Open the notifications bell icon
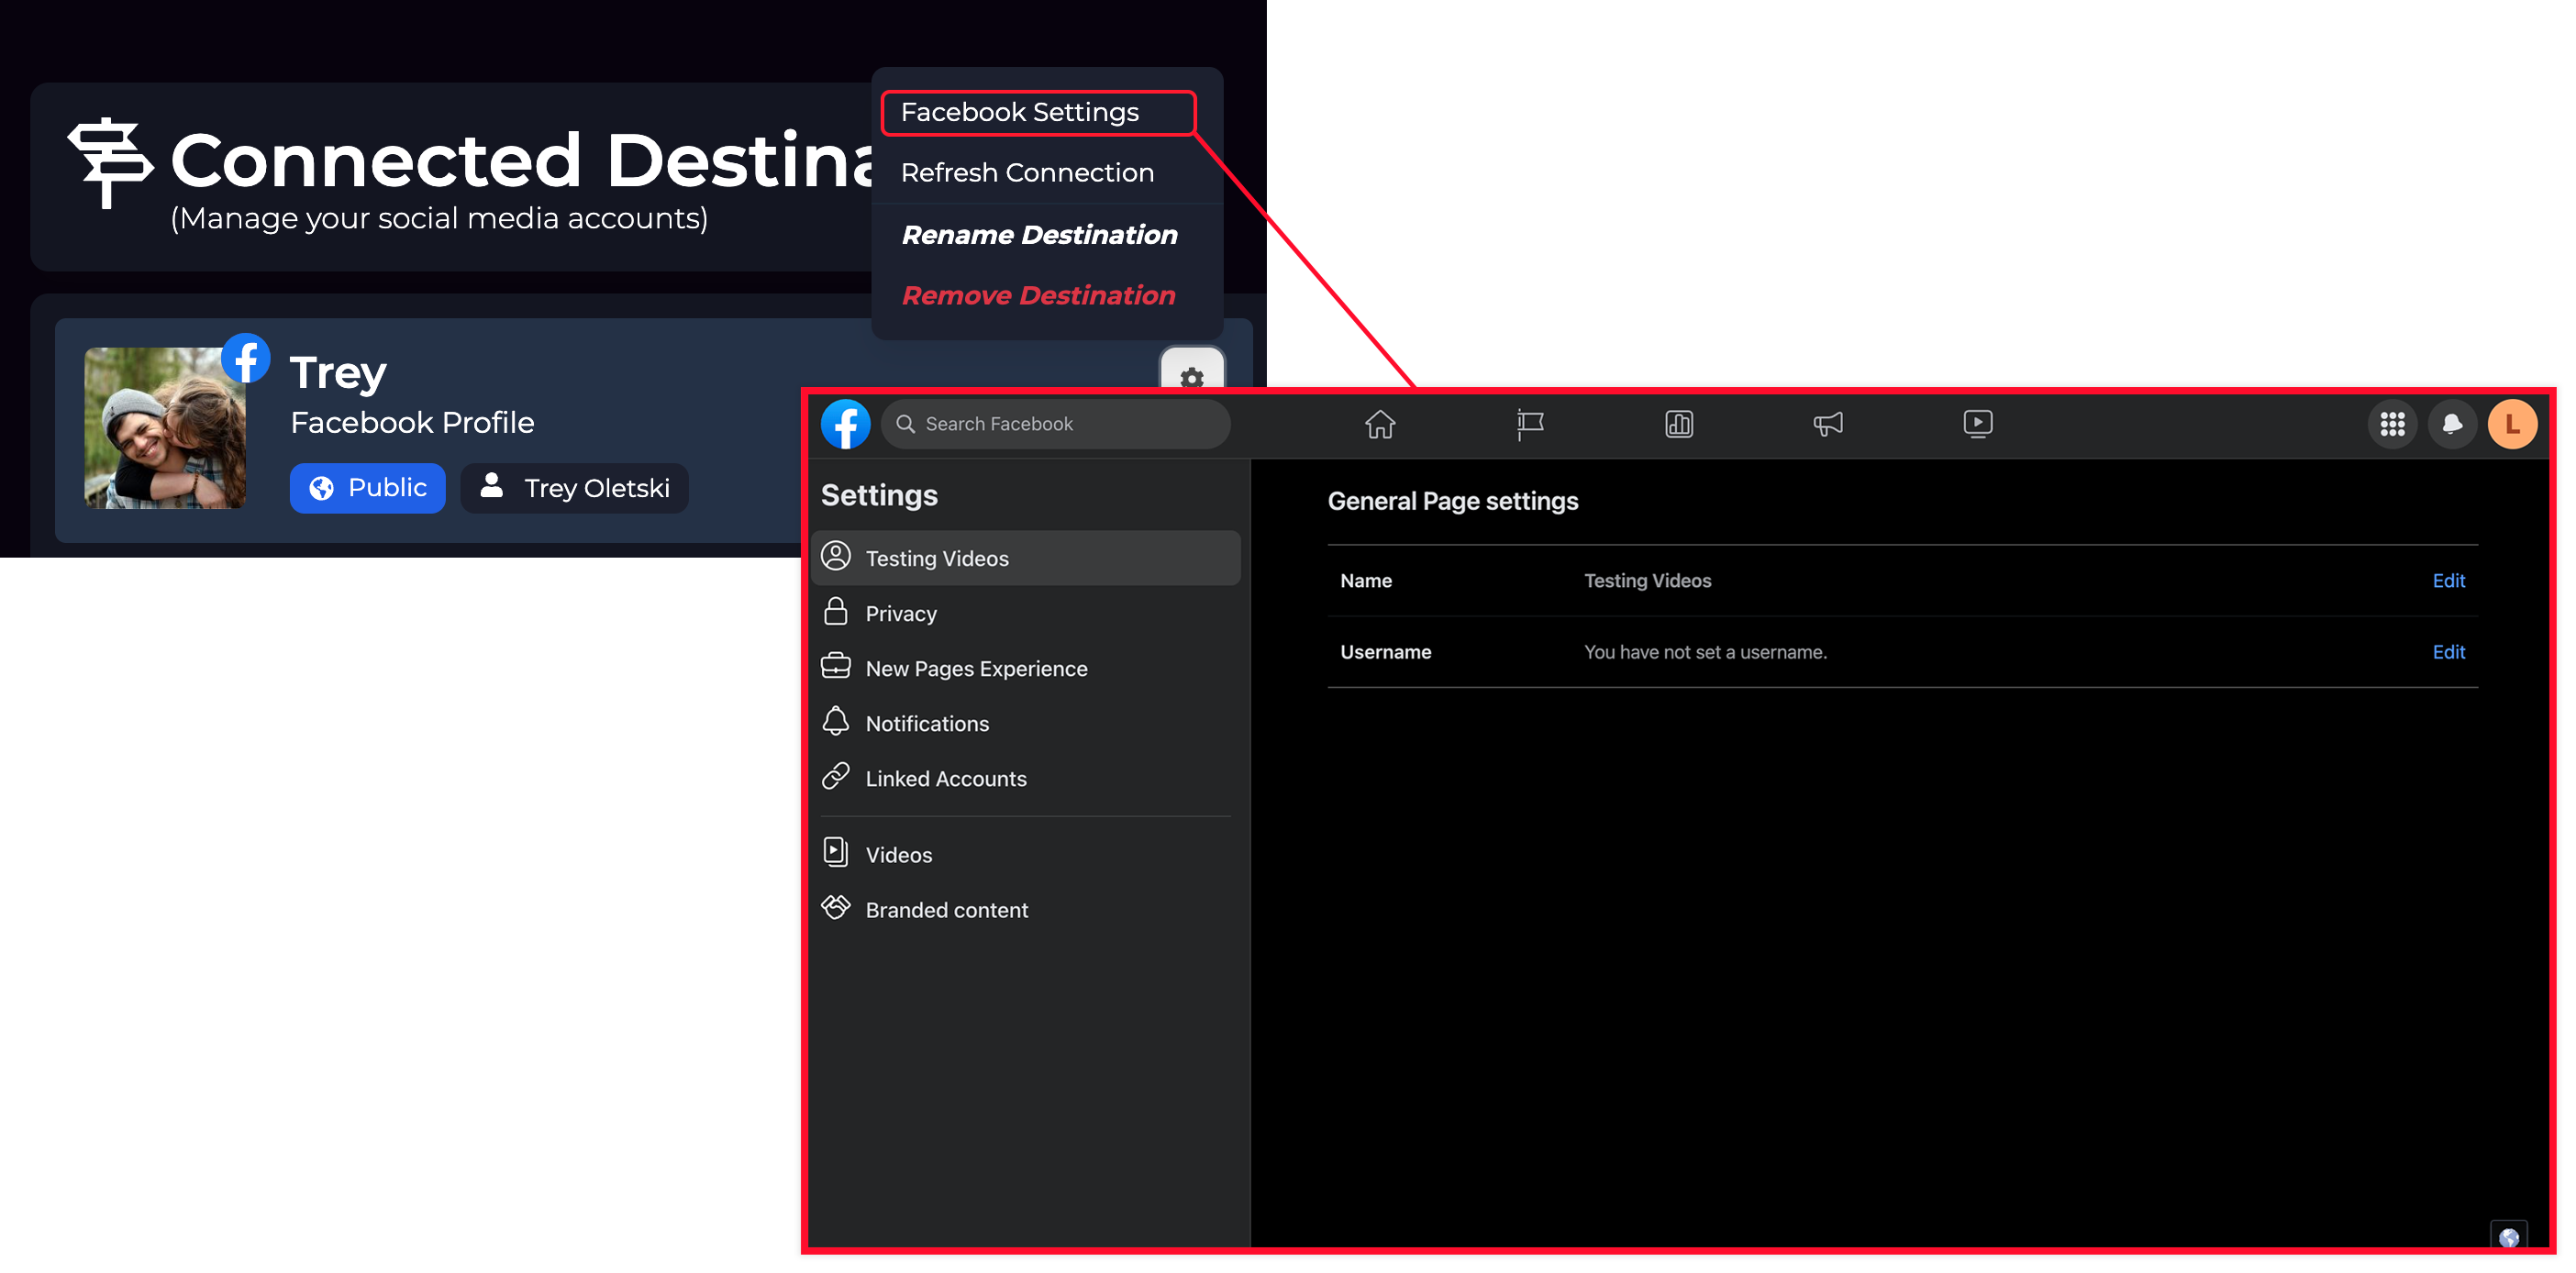The image size is (2576, 1273). 2452,424
